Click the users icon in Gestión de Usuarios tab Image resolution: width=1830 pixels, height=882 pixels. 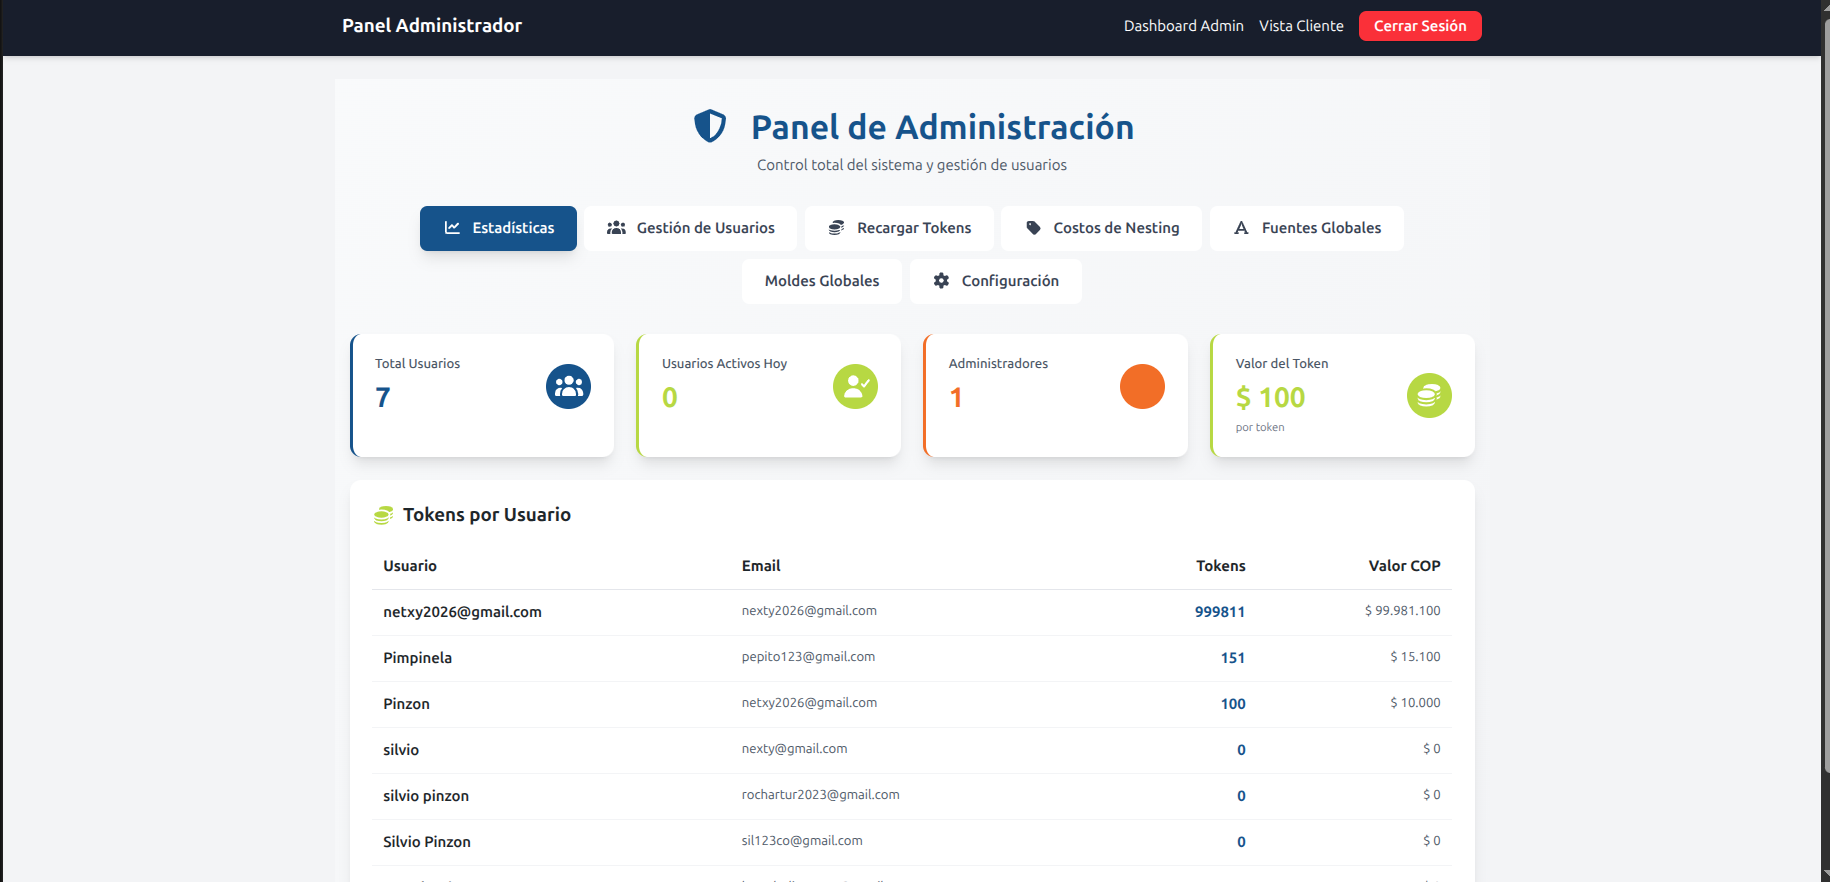tap(616, 228)
